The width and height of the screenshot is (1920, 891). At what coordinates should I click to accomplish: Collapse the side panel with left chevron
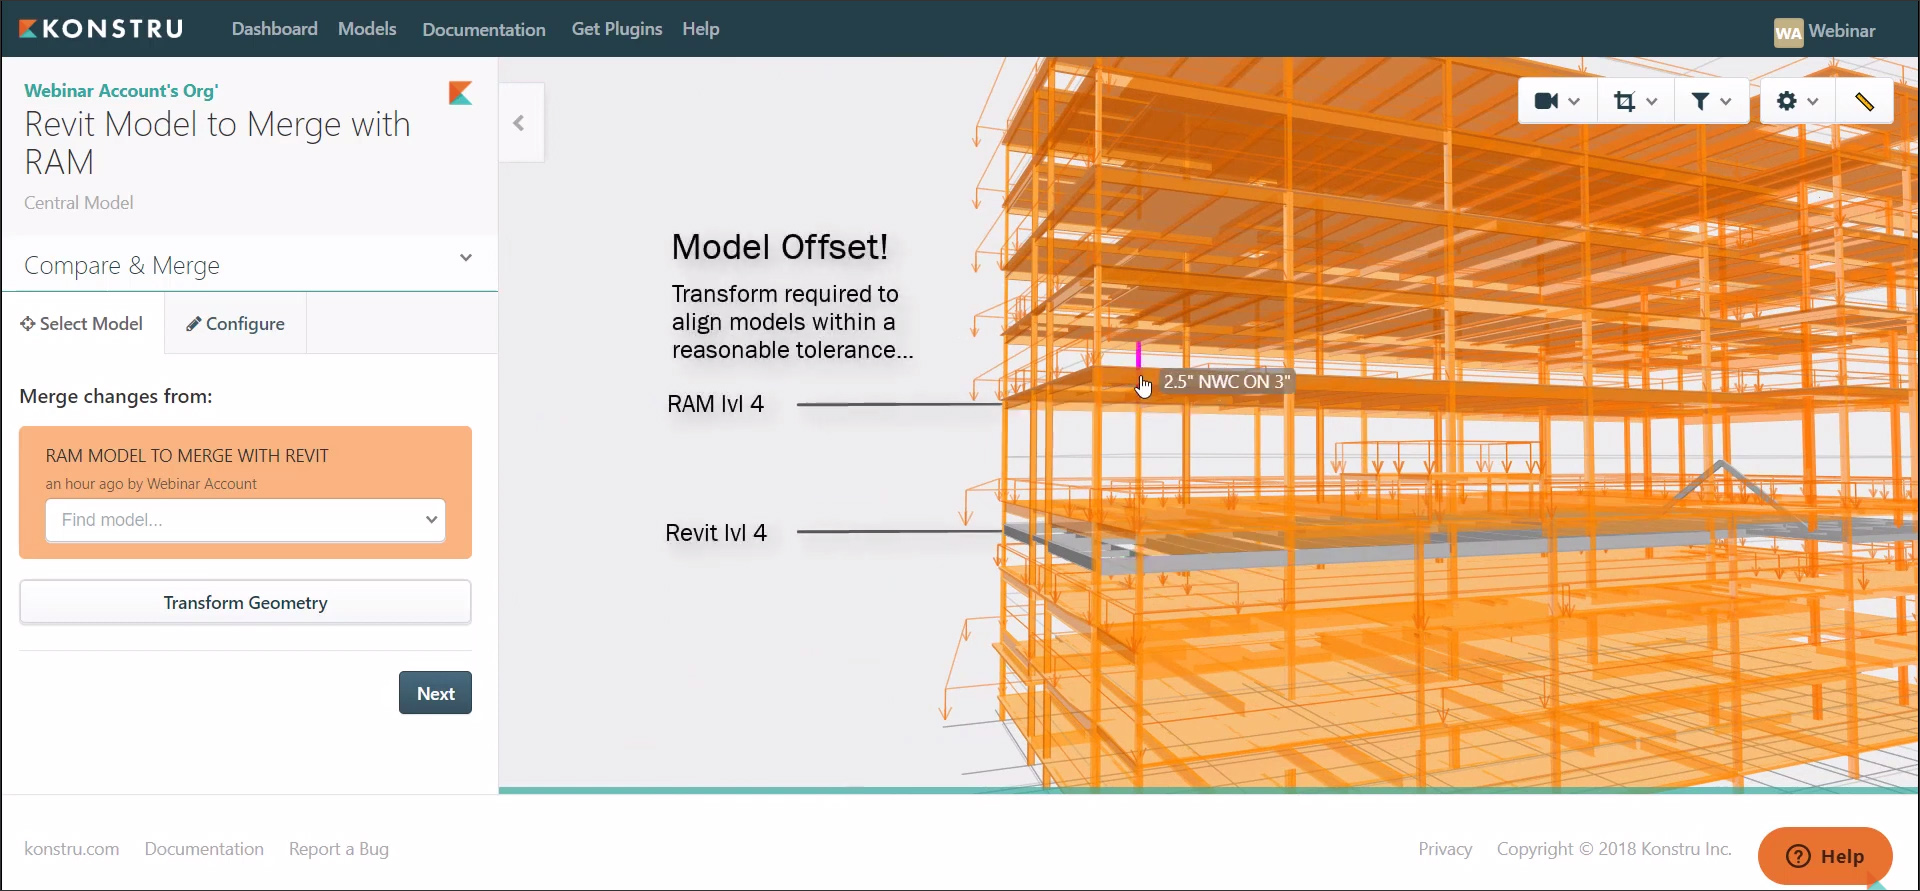point(519,123)
